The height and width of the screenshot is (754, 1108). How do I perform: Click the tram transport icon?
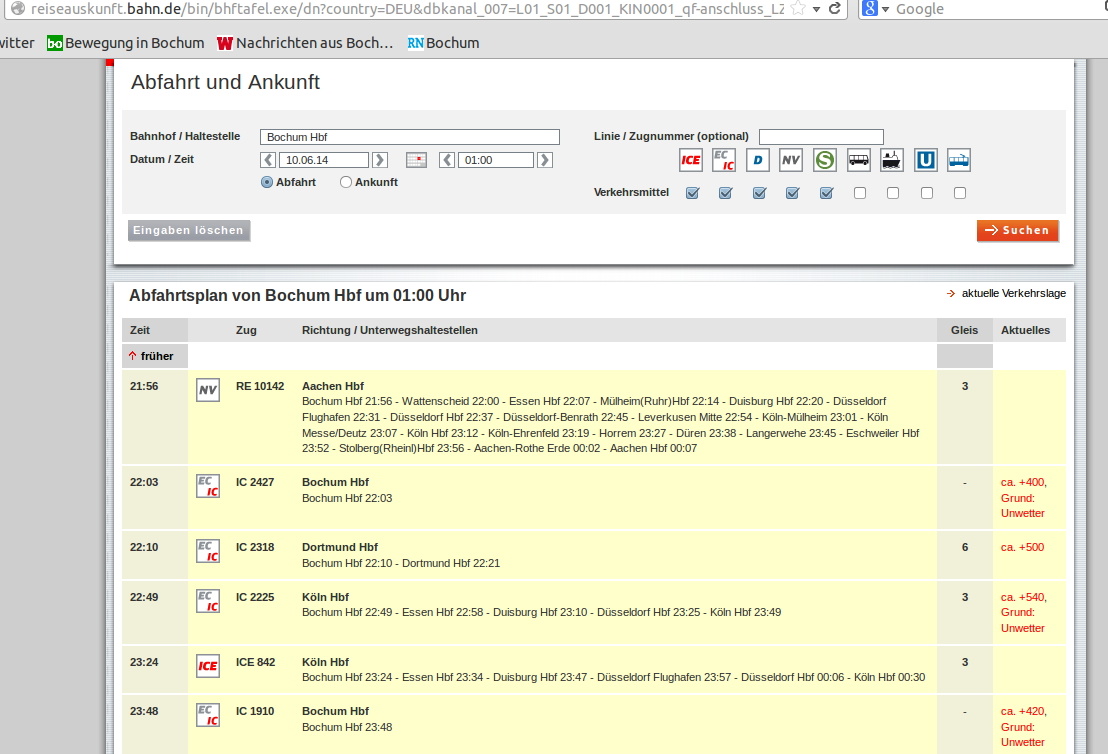(x=959, y=160)
